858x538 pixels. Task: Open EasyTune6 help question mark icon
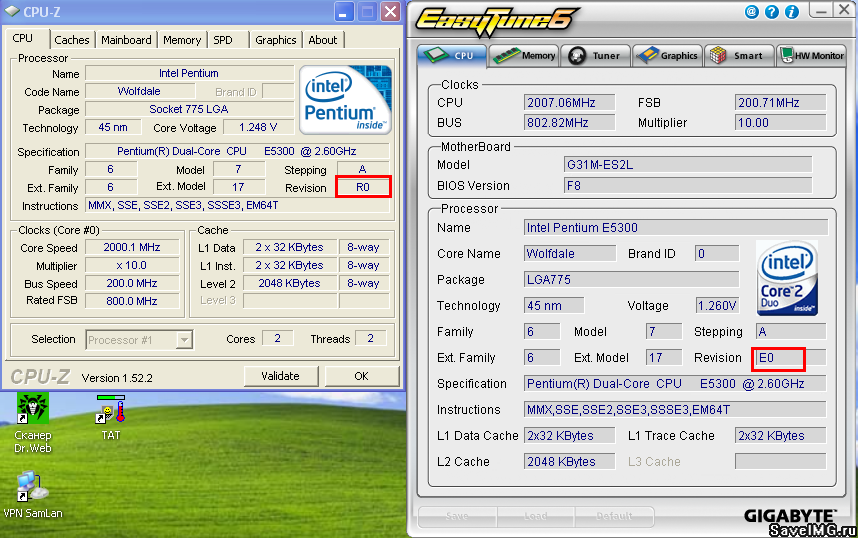tap(772, 12)
